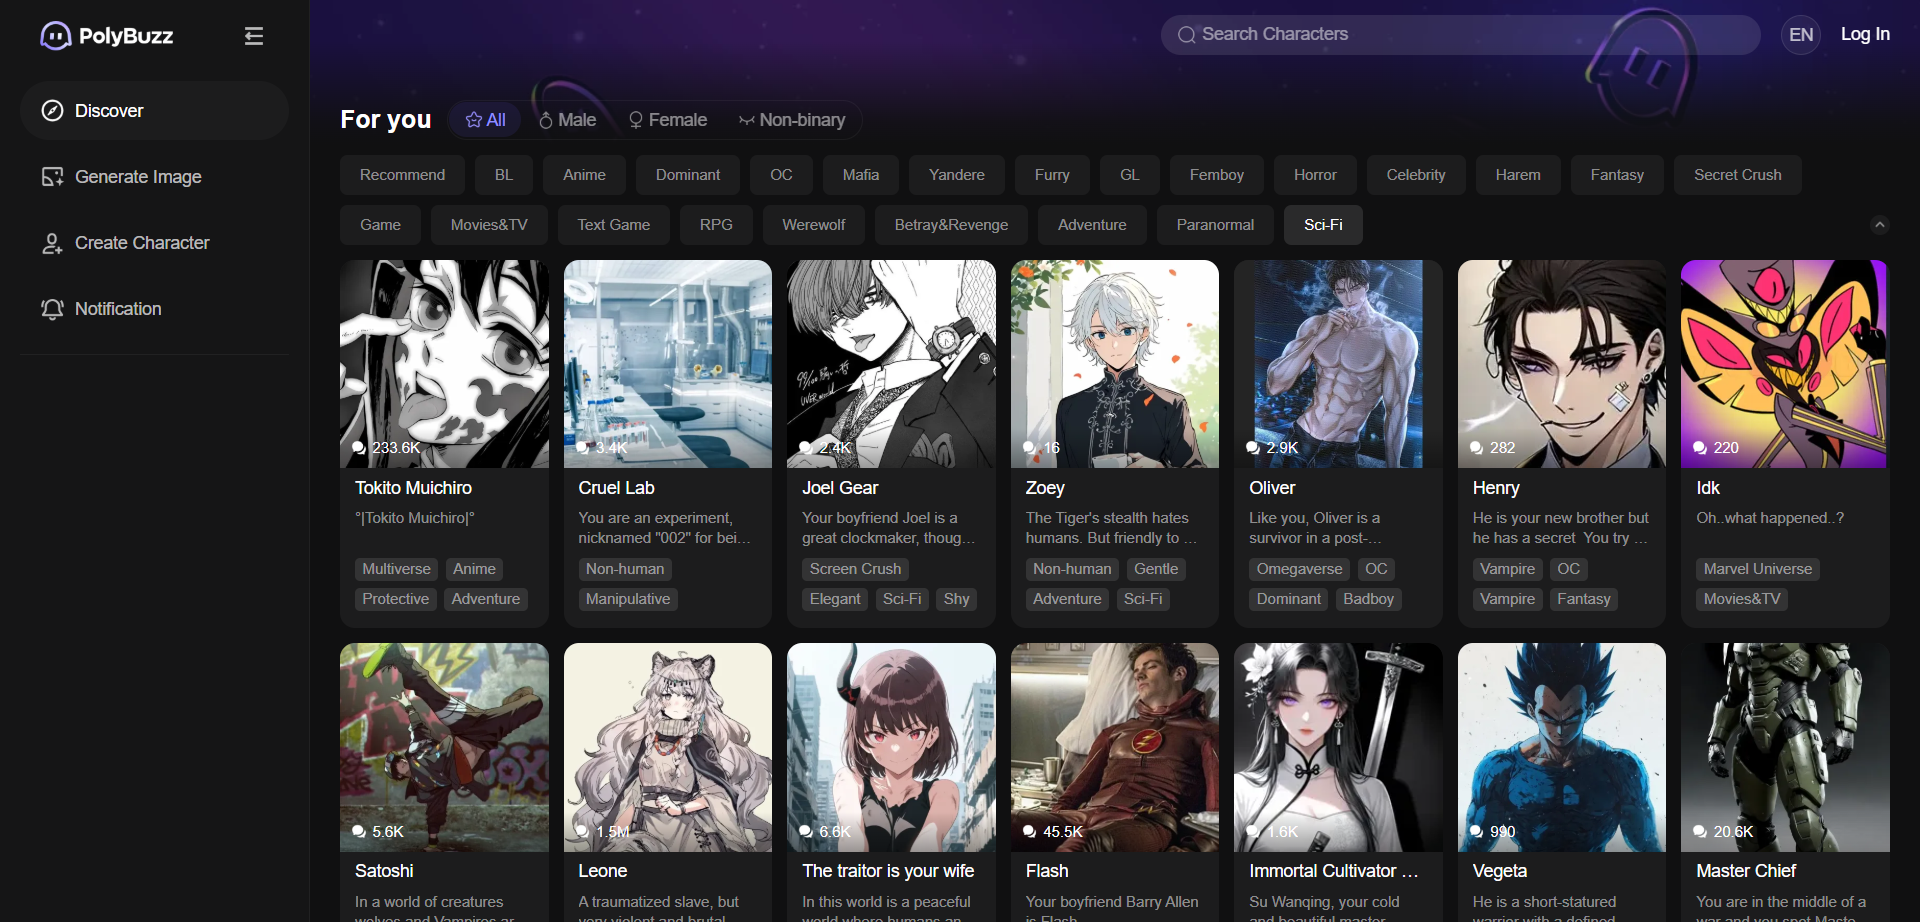Click the Log In button
The height and width of the screenshot is (922, 1920).
tap(1865, 34)
